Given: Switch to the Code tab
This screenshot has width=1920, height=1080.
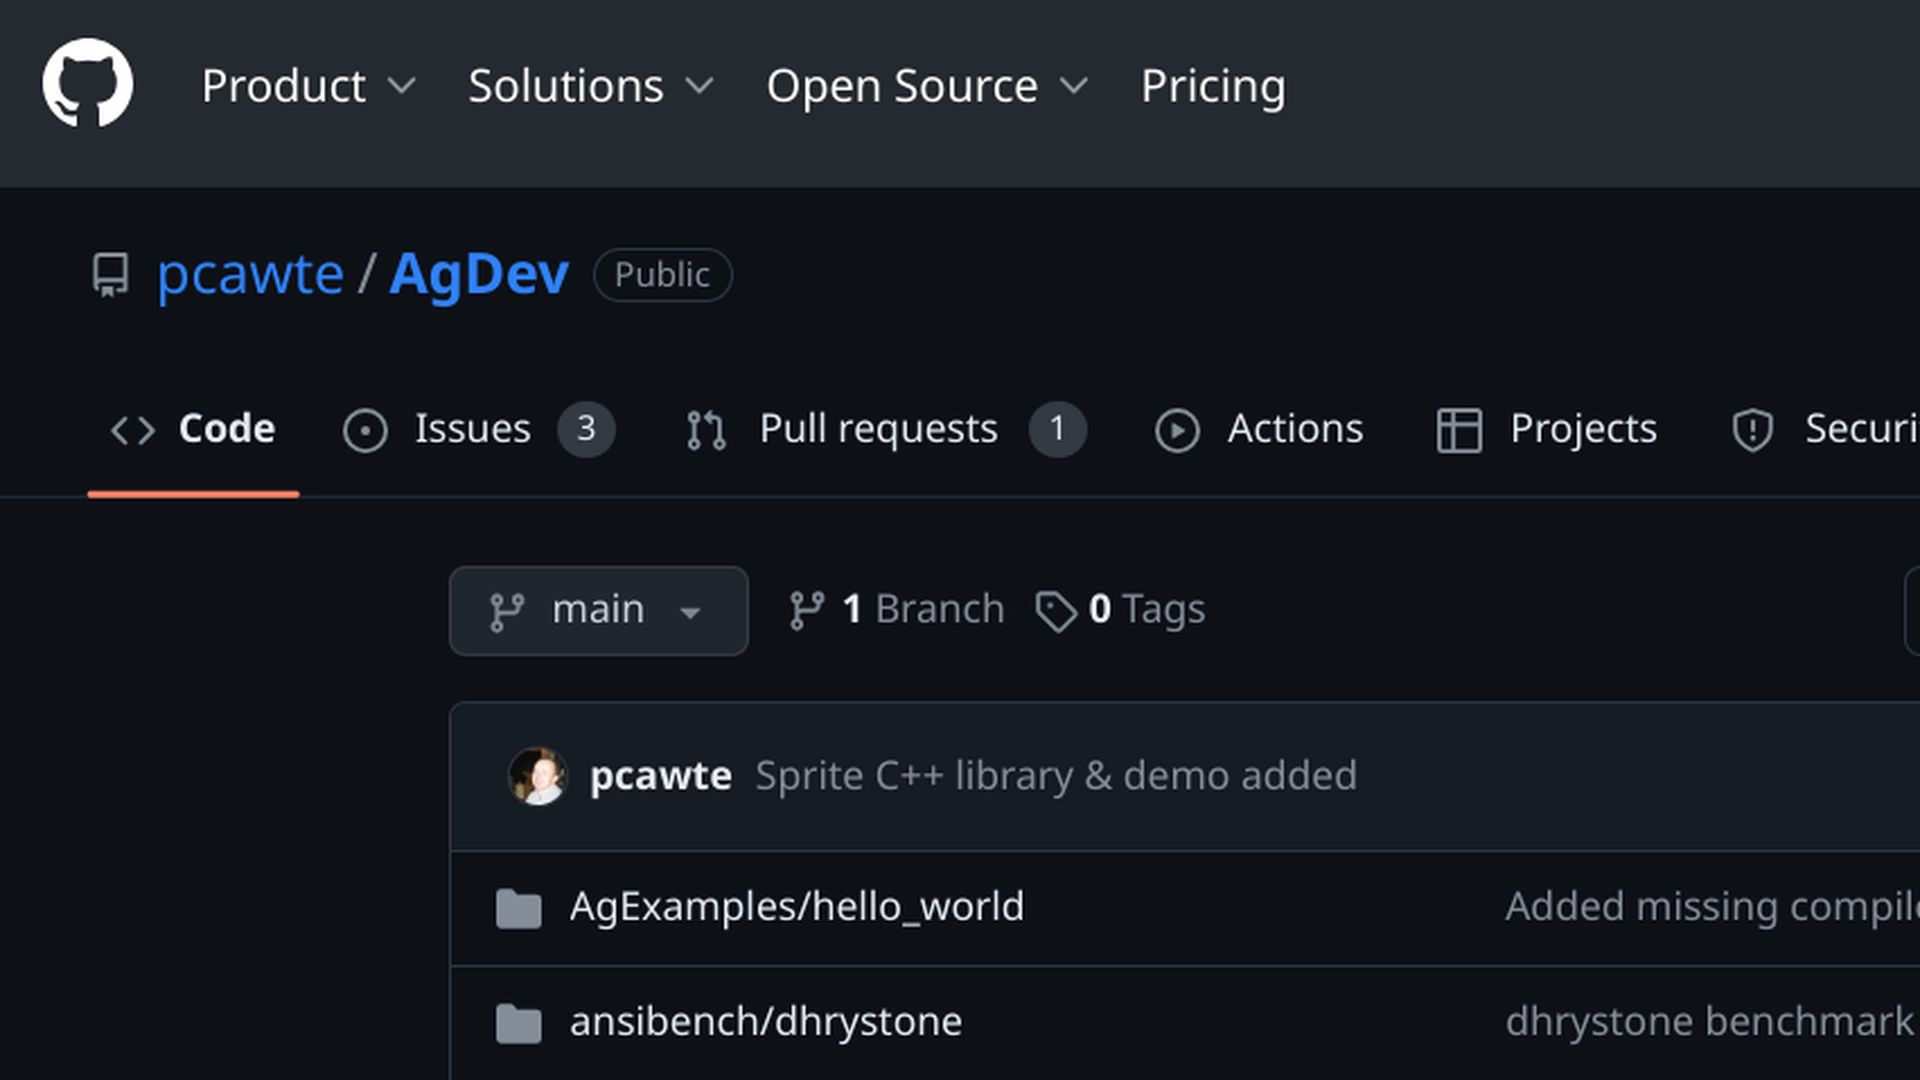Looking at the screenshot, I should pyautogui.click(x=193, y=429).
